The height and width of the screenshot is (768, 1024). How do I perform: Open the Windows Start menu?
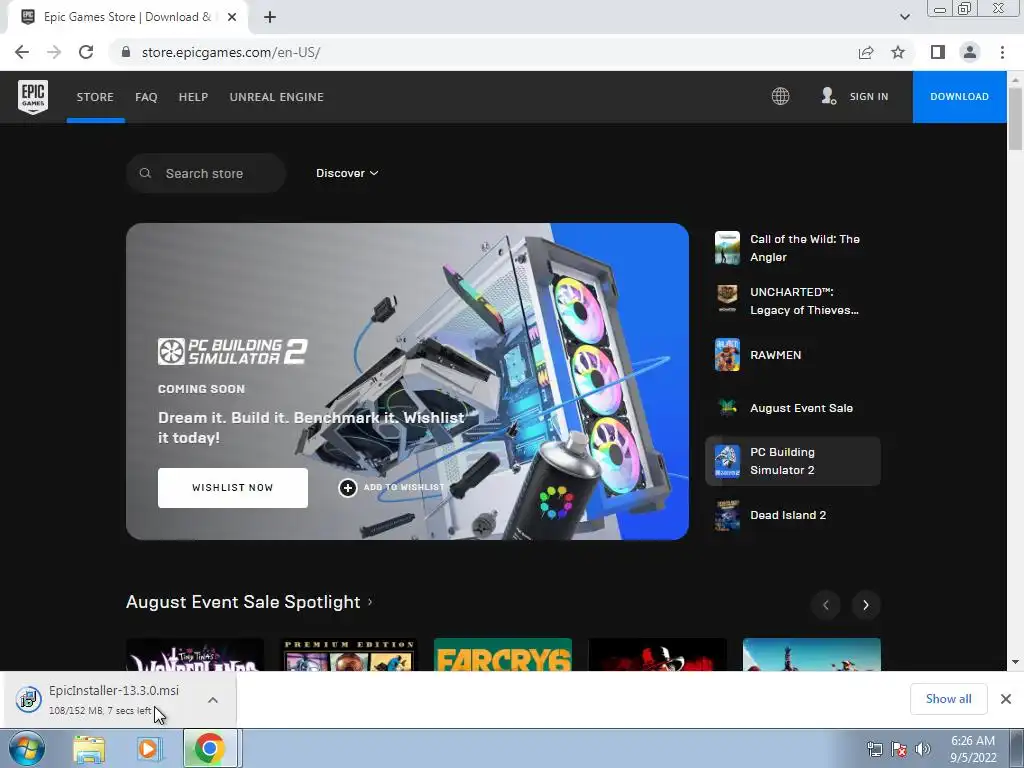[27, 748]
